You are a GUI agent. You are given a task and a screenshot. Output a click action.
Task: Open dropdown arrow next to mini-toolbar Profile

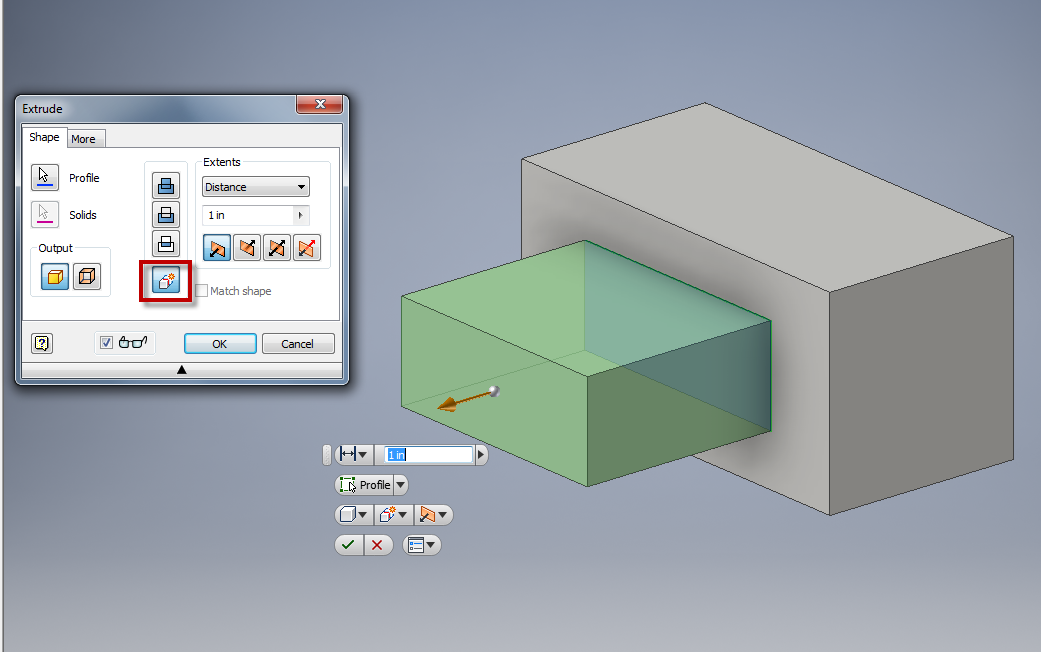[400, 485]
